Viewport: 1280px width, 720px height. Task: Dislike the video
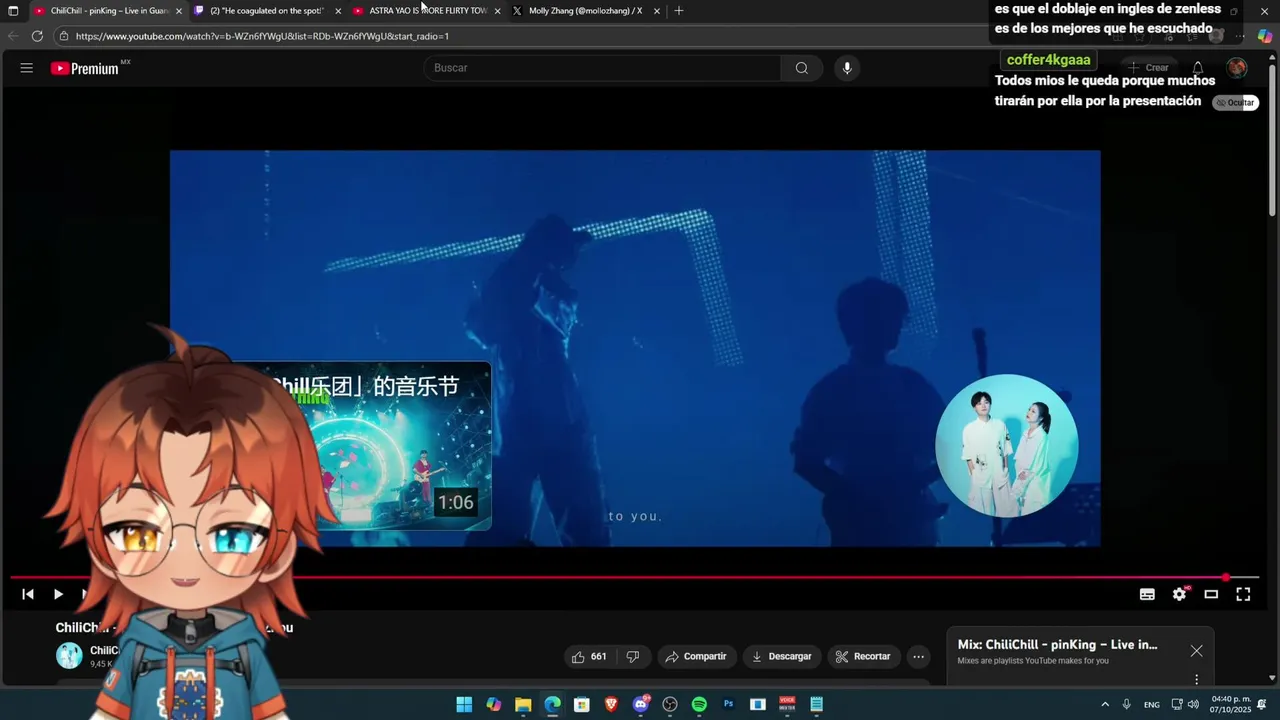tap(632, 657)
